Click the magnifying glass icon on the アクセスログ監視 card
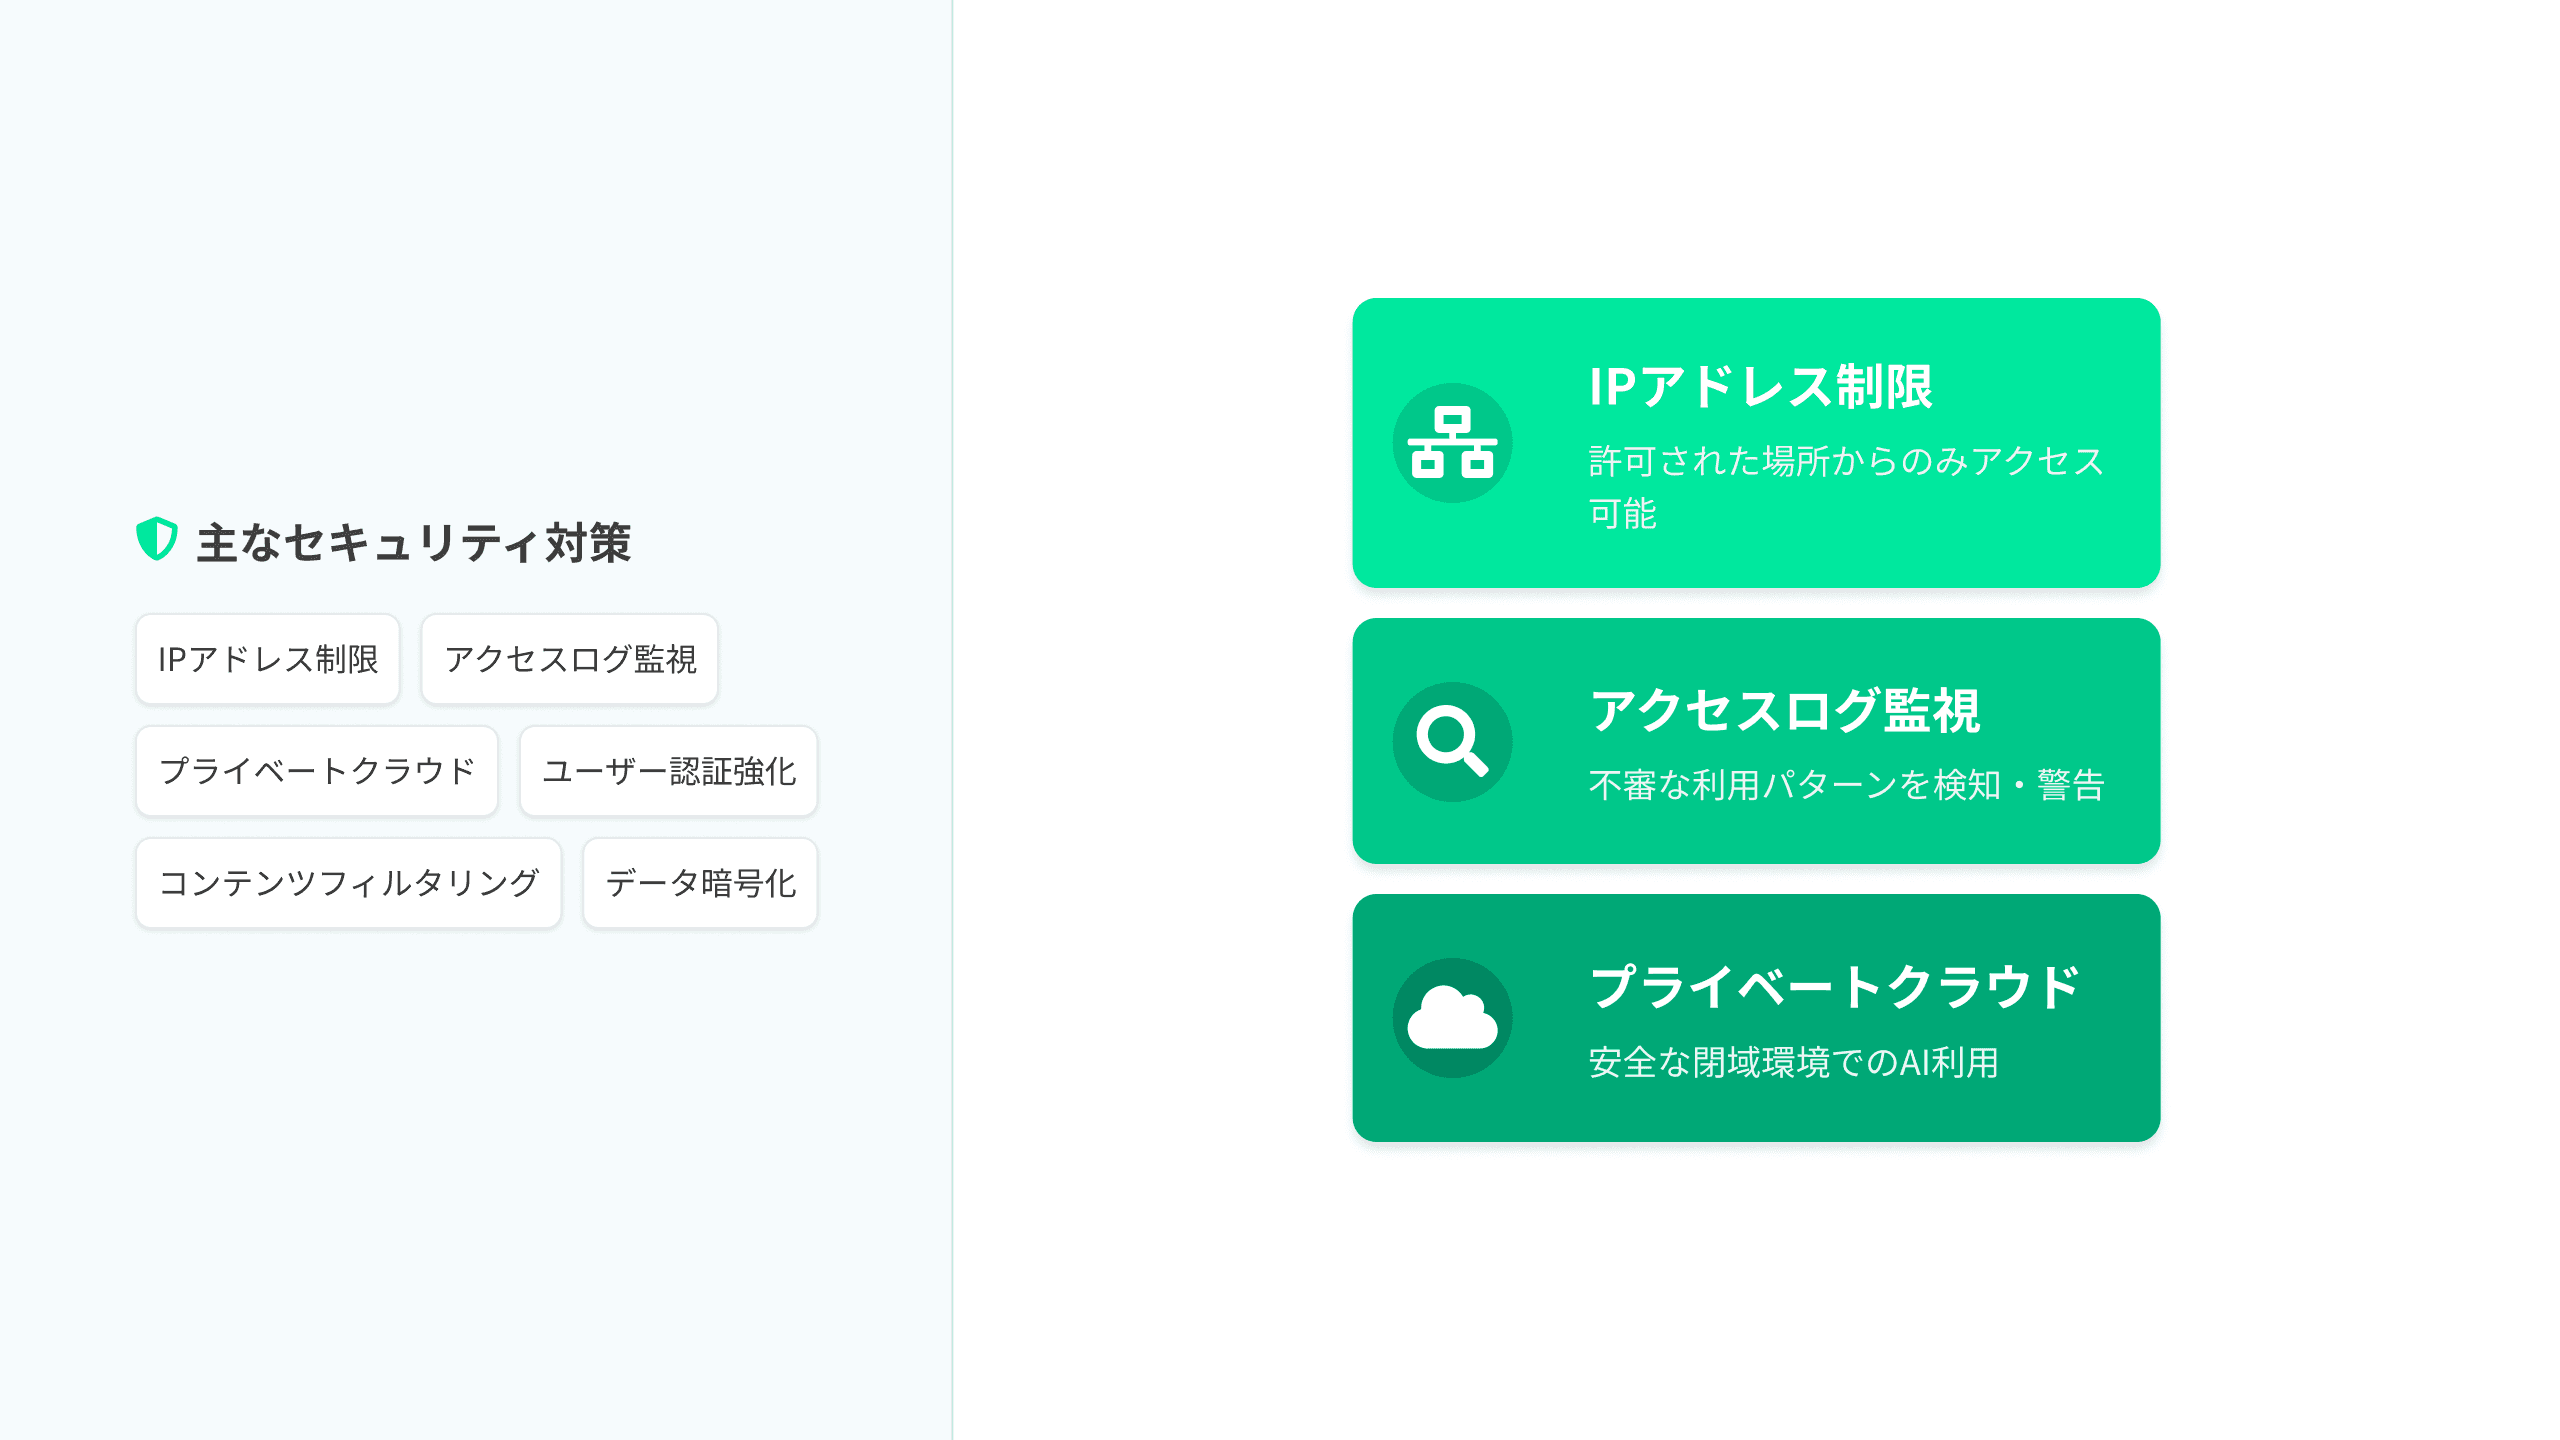This screenshot has width=2560, height=1440. tap(1452, 742)
